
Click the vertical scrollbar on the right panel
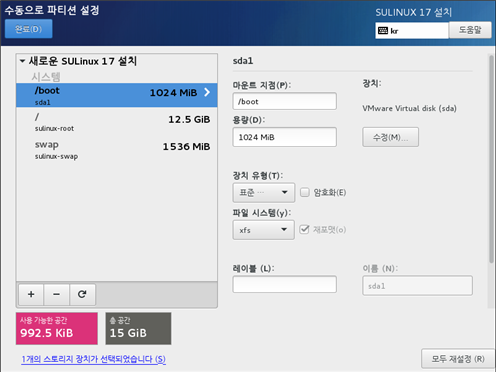coord(491,159)
